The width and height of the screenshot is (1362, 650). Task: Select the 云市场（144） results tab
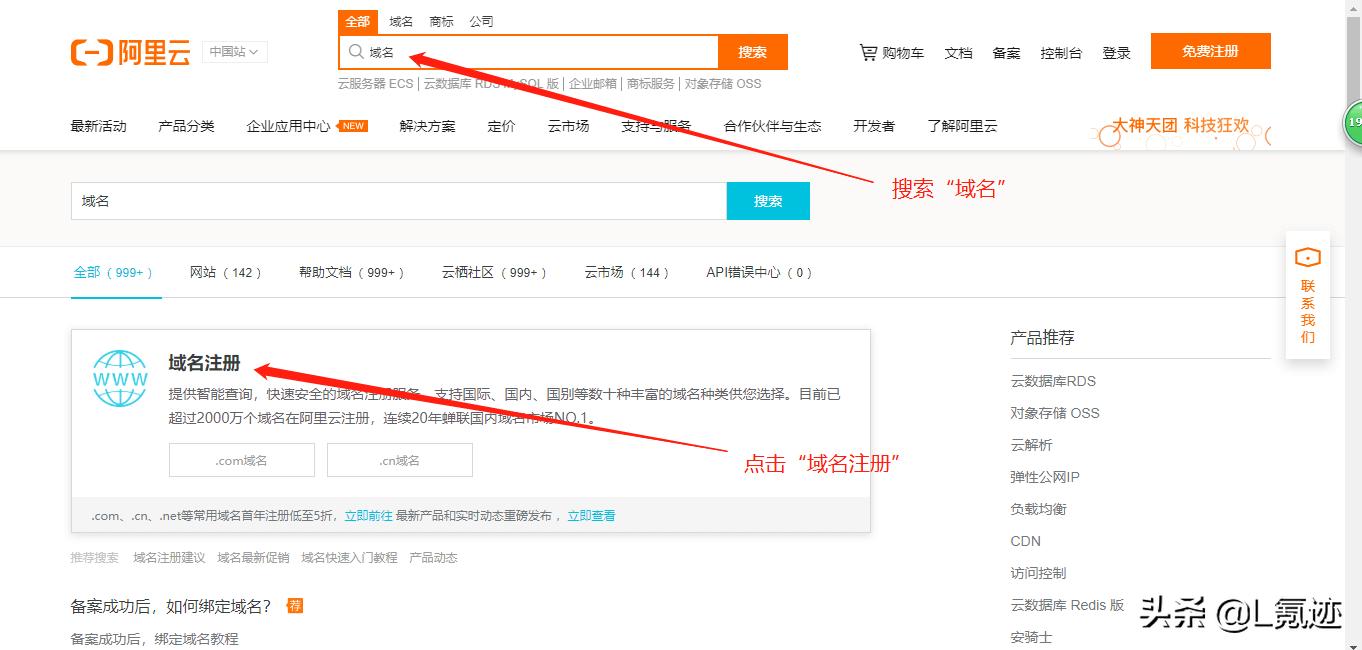[x=625, y=271]
